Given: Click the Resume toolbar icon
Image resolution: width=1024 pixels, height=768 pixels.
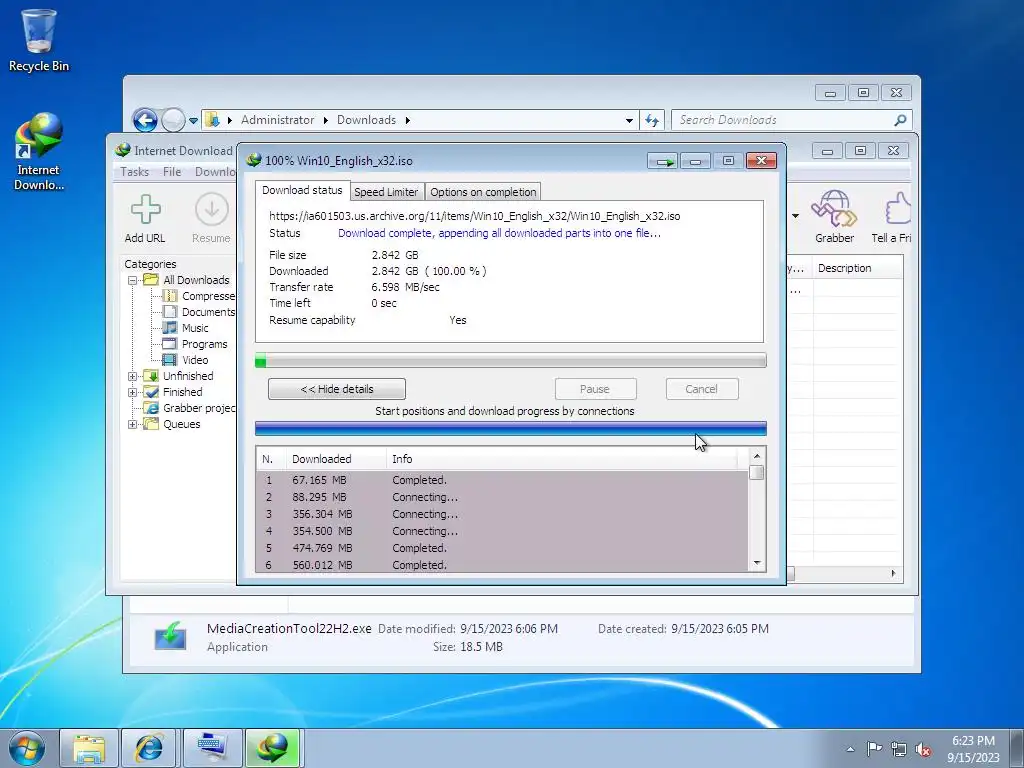Looking at the screenshot, I should coord(211,210).
